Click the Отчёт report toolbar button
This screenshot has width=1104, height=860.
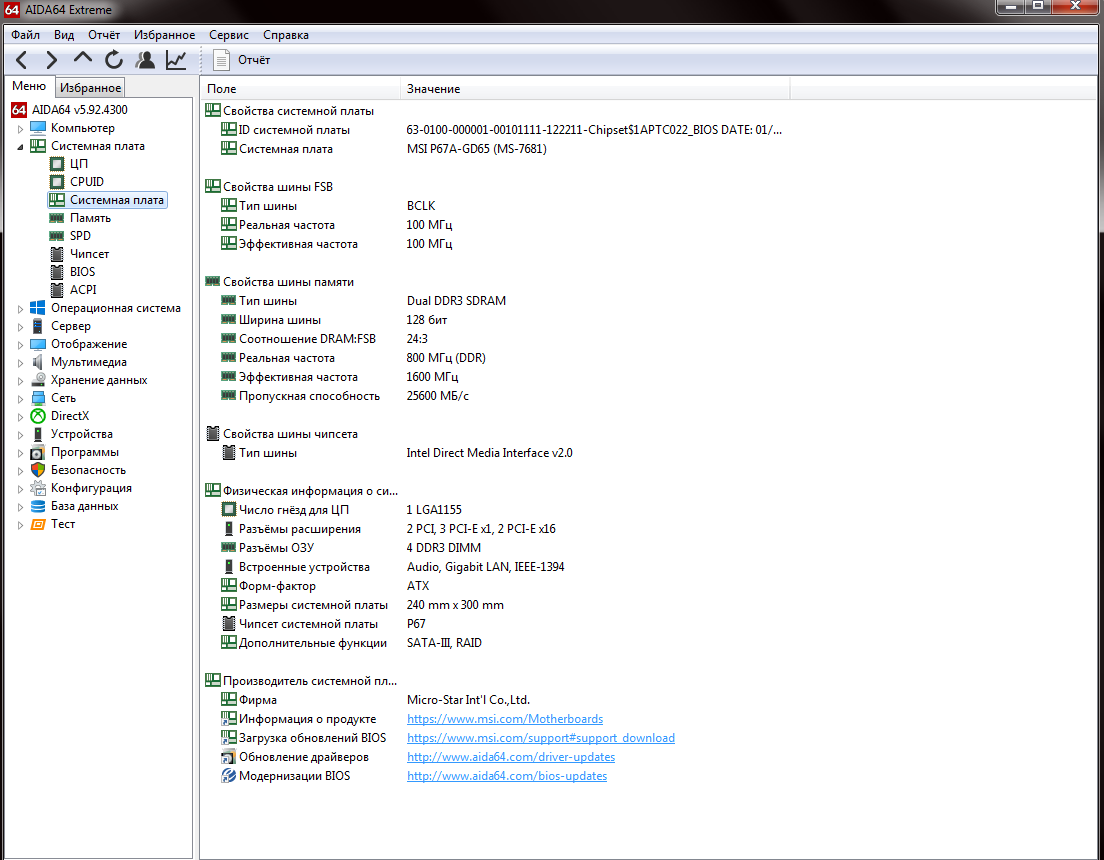click(x=242, y=61)
